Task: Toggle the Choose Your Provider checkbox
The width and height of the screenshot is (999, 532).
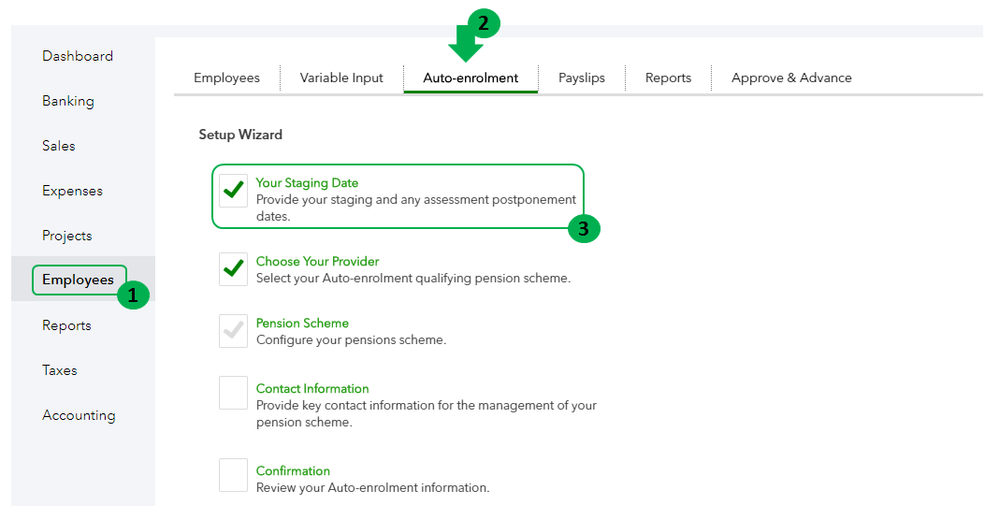Action: (233, 268)
